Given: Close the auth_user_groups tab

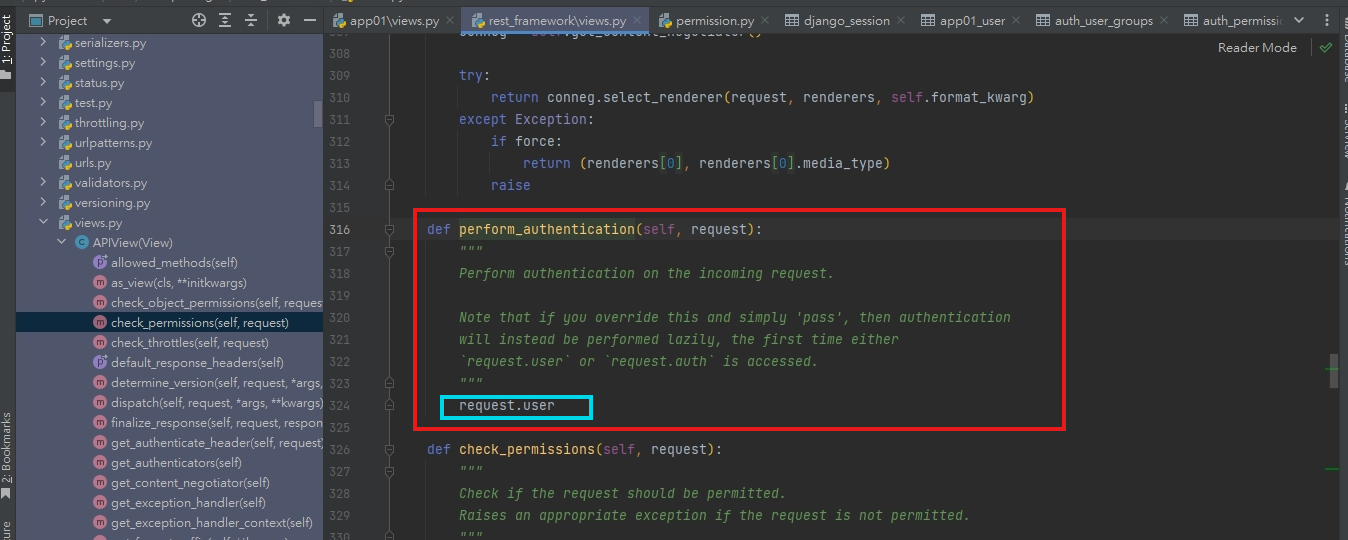Looking at the screenshot, I should 1166,20.
